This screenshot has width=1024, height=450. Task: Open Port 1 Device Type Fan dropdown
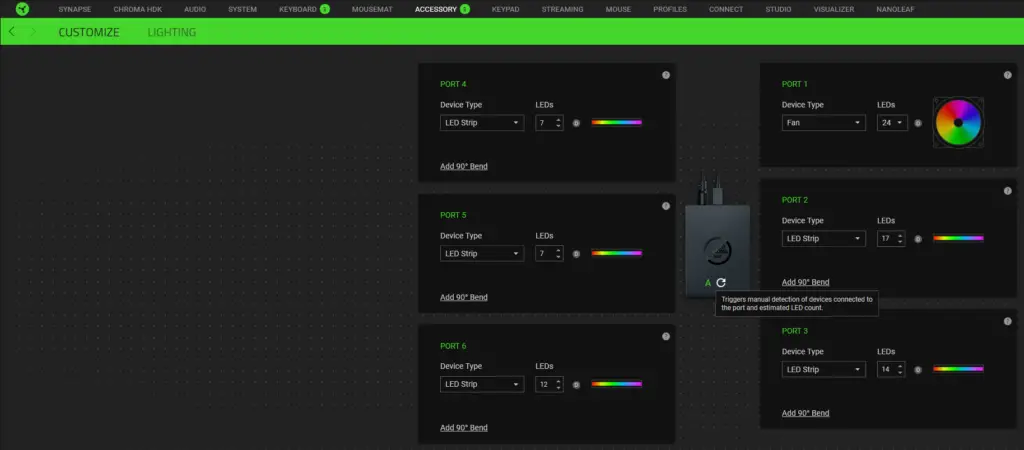824,123
